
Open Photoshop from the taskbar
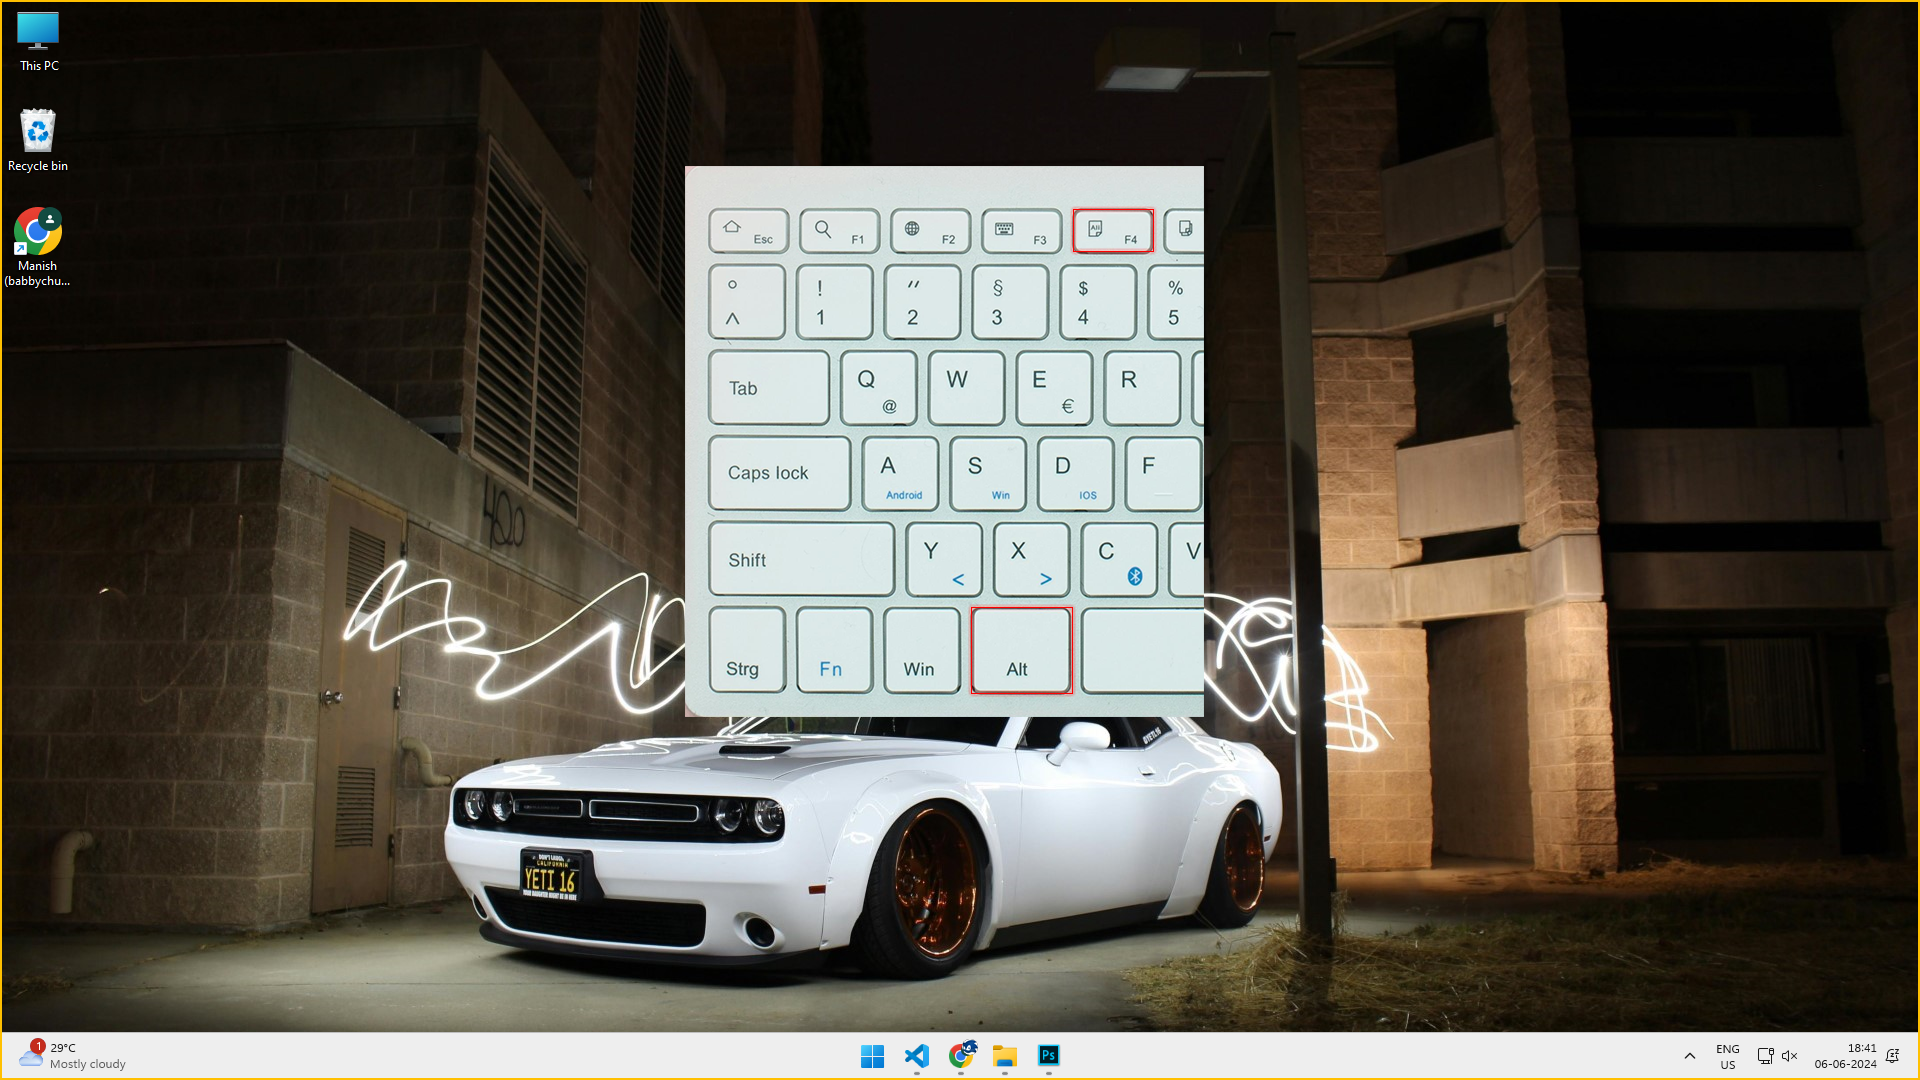1048,1056
